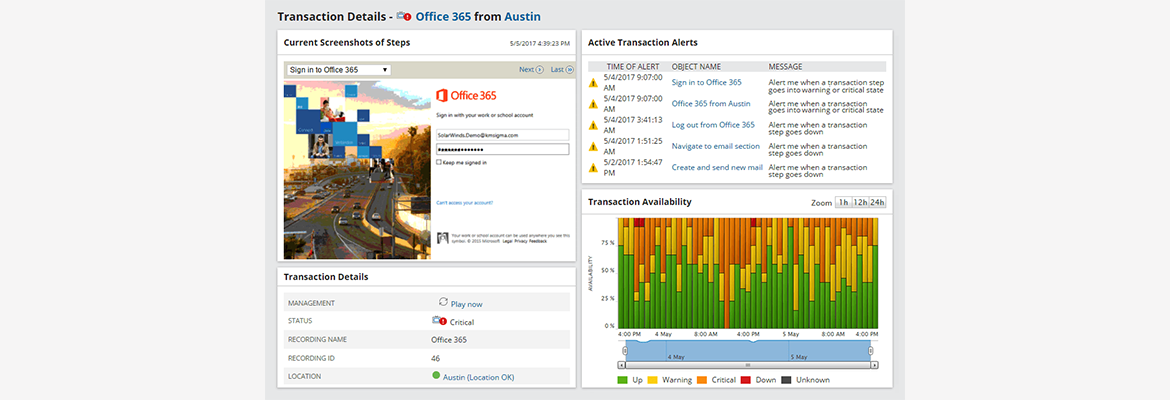The width and height of the screenshot is (1170, 400).
Task: Click the TIME OF ALERT column header
Action: pyautogui.click(x=633, y=66)
